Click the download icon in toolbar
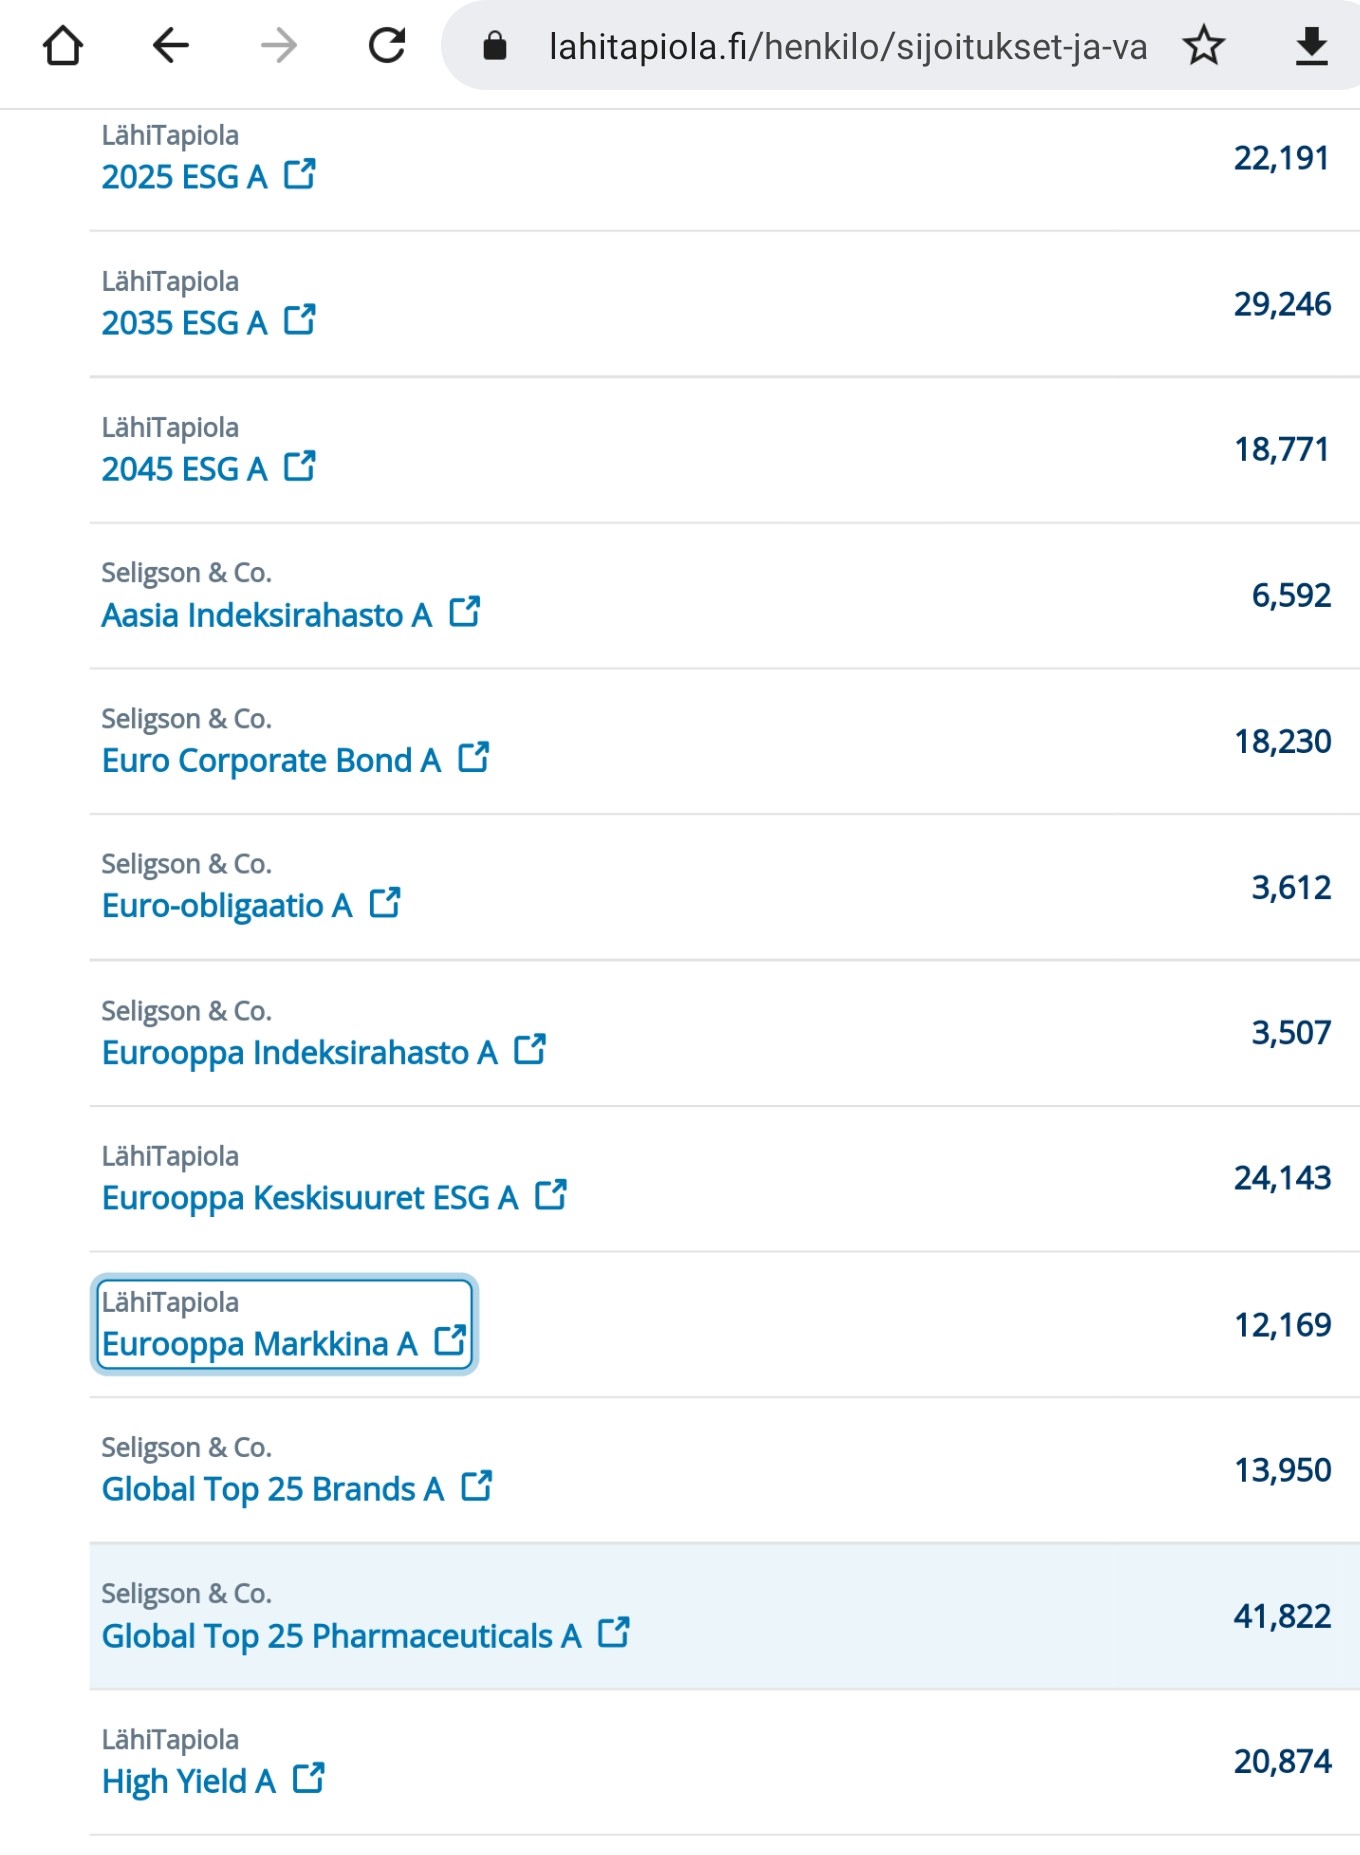Screen dimensions: 1360x1855 [1311, 46]
